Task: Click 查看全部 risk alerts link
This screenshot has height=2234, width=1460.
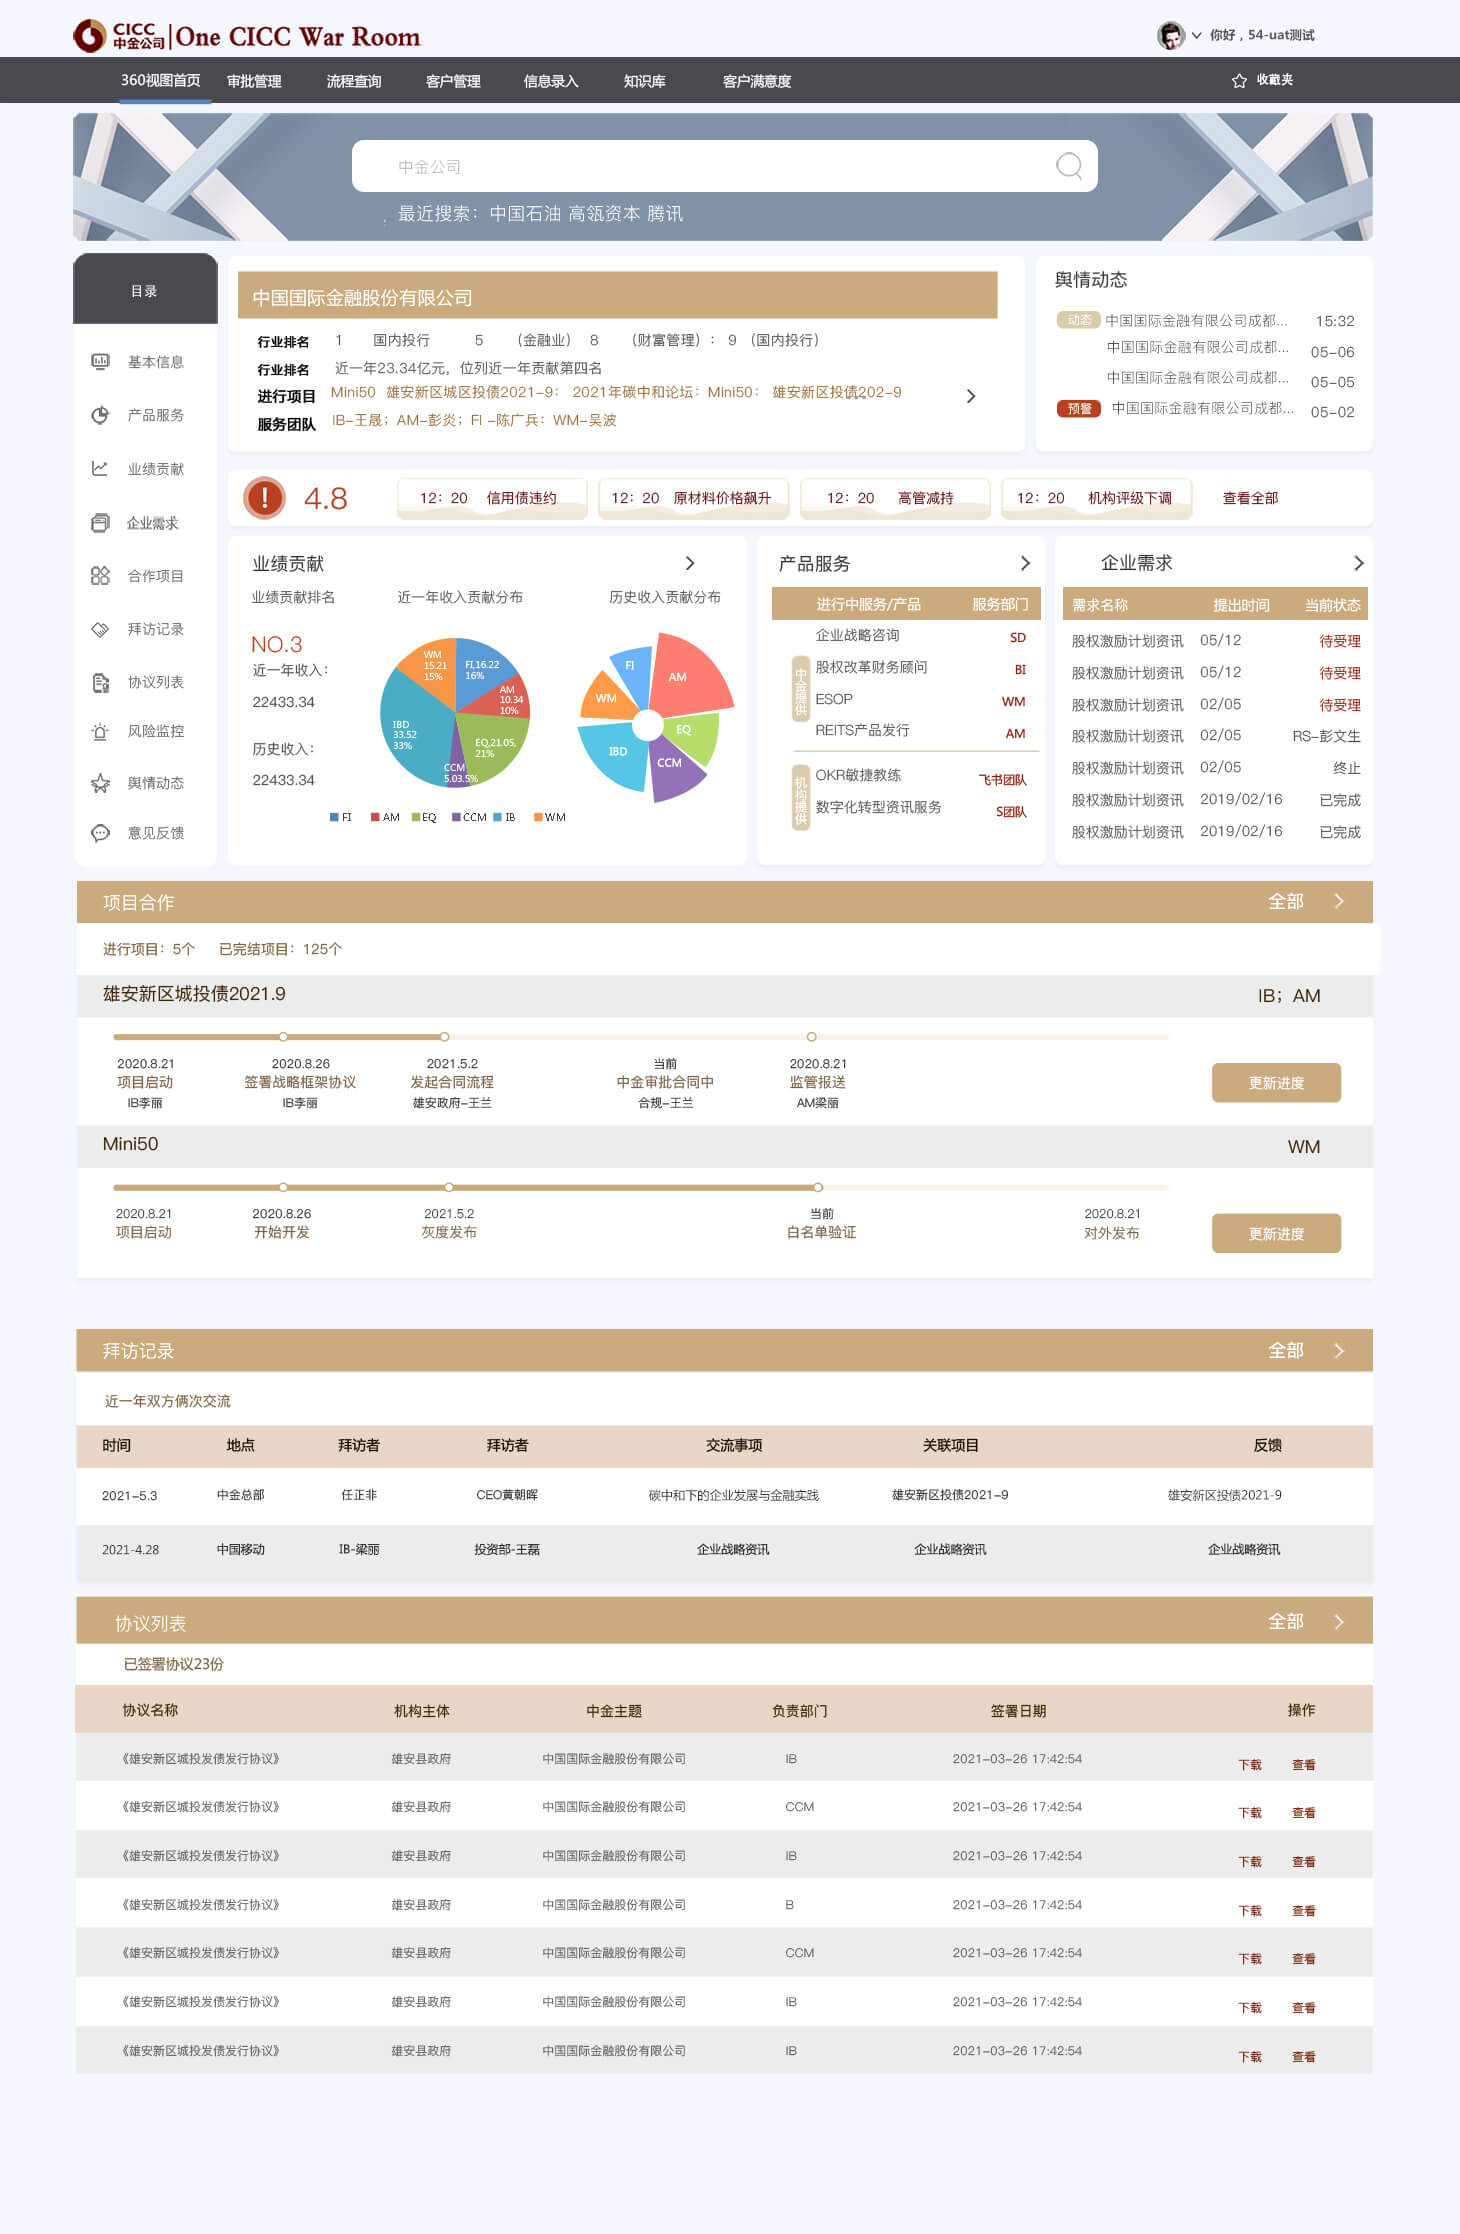Action: coord(1250,498)
